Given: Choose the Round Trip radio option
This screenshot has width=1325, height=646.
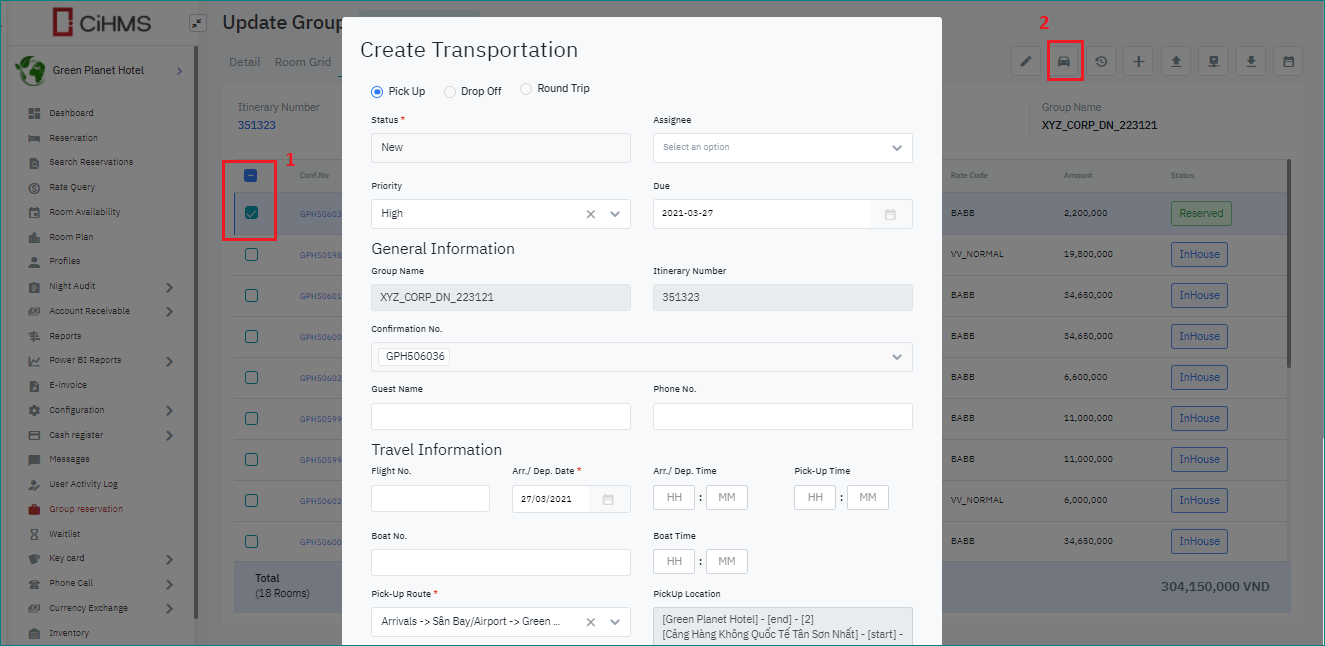Looking at the screenshot, I should coord(526,89).
